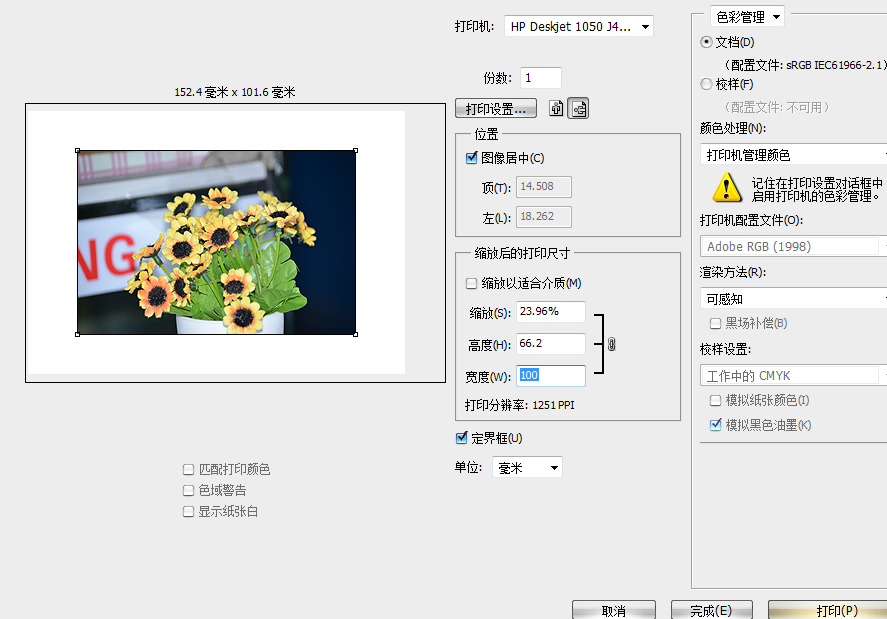The width and height of the screenshot is (887, 619).
Task: Click 打印设置 print settings button
Action: pyautogui.click(x=496, y=108)
